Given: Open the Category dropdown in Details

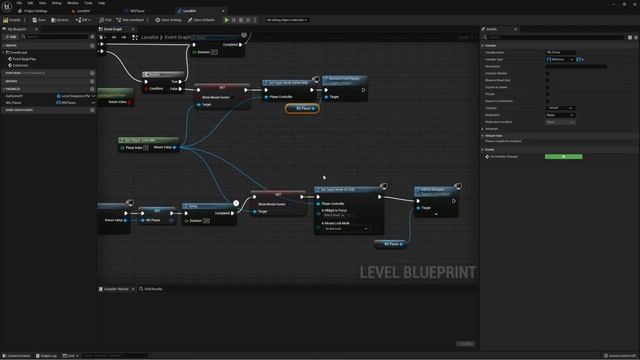Looking at the screenshot, I should [560, 108].
